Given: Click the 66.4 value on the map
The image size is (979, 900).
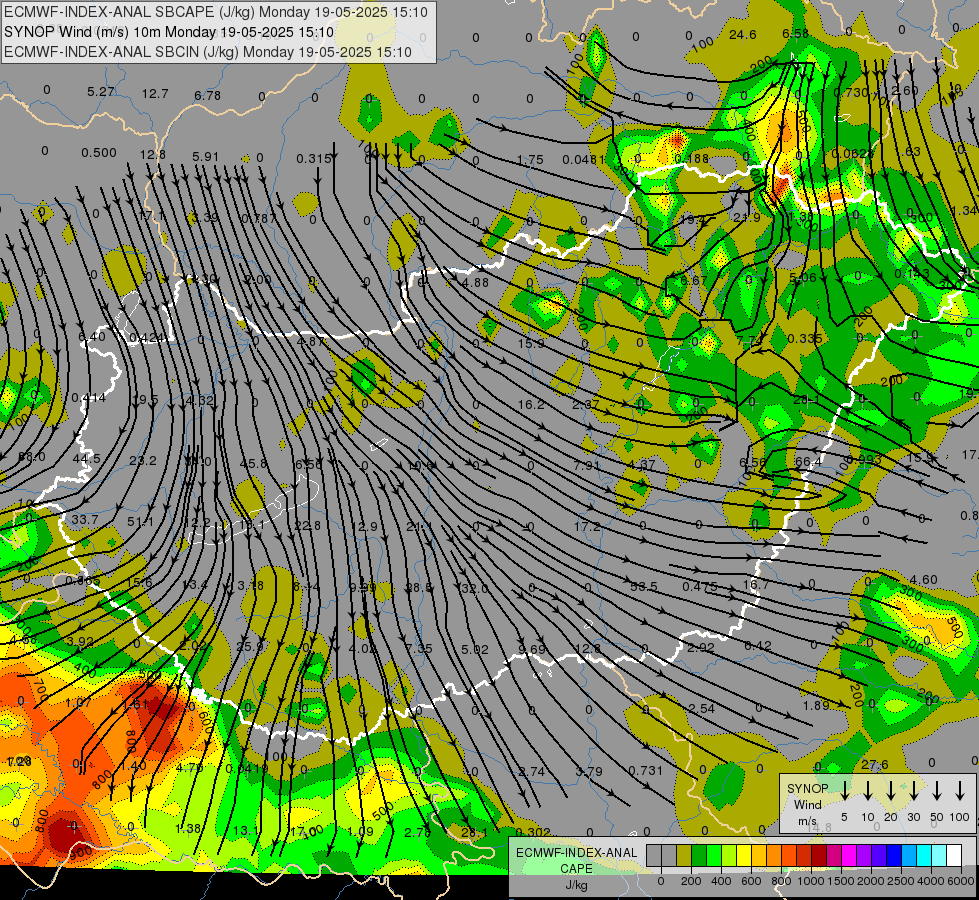Looking at the screenshot, I should pyautogui.click(x=808, y=462).
